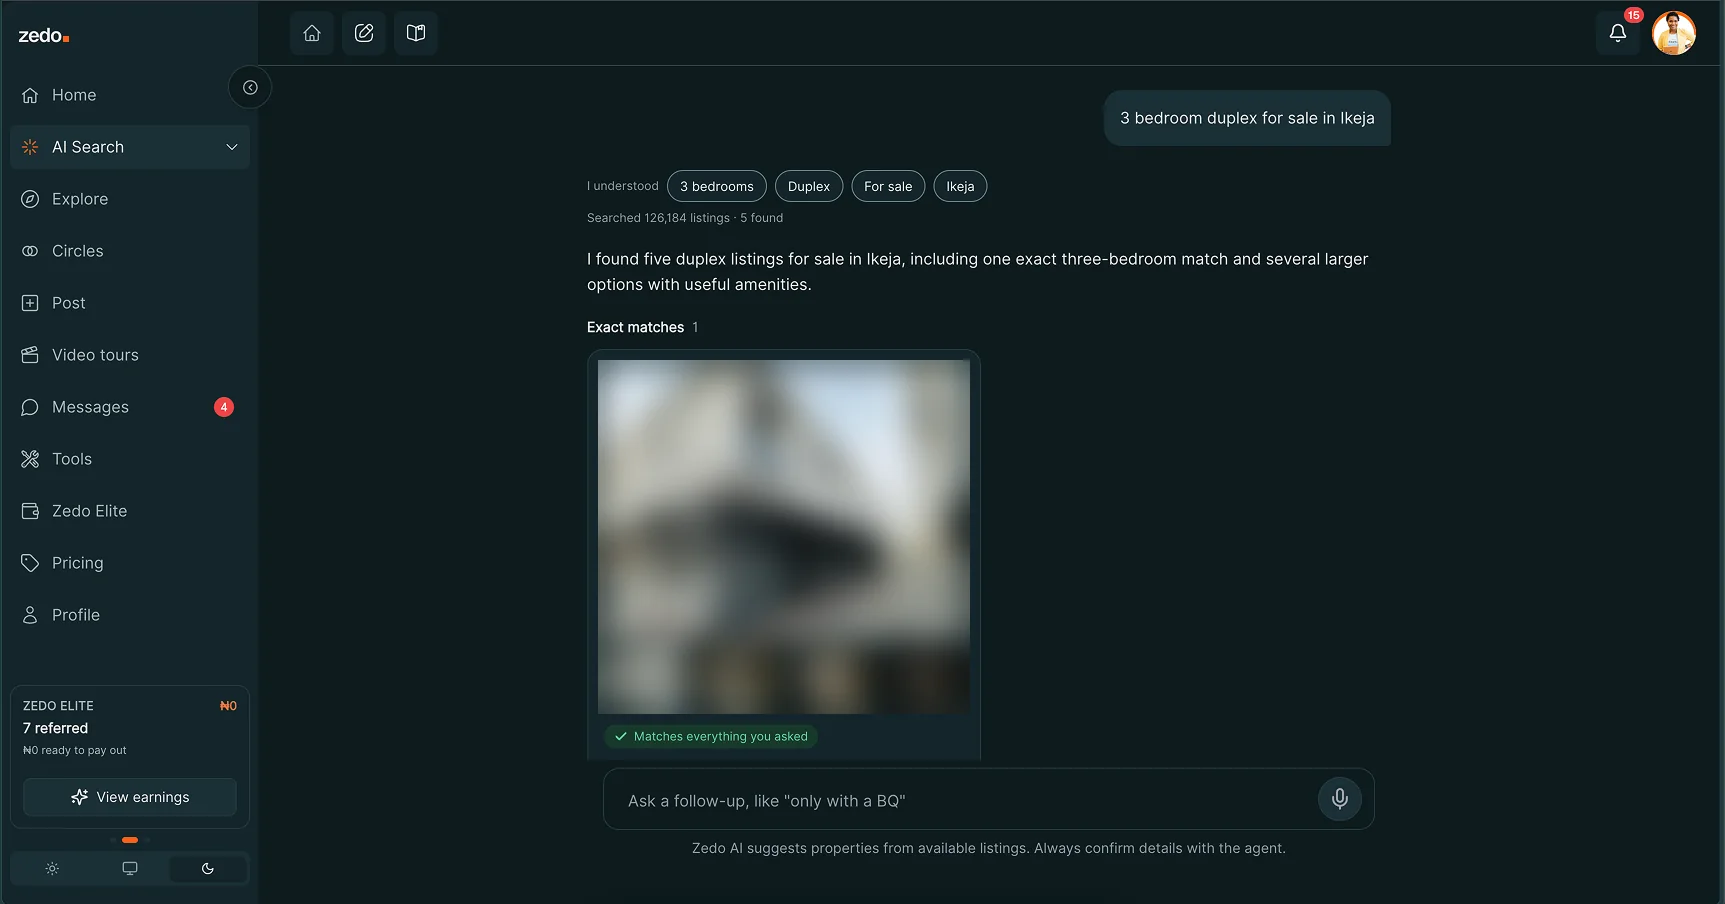Open Pricing in the sidebar
The width and height of the screenshot is (1725, 904).
[x=130, y=563]
